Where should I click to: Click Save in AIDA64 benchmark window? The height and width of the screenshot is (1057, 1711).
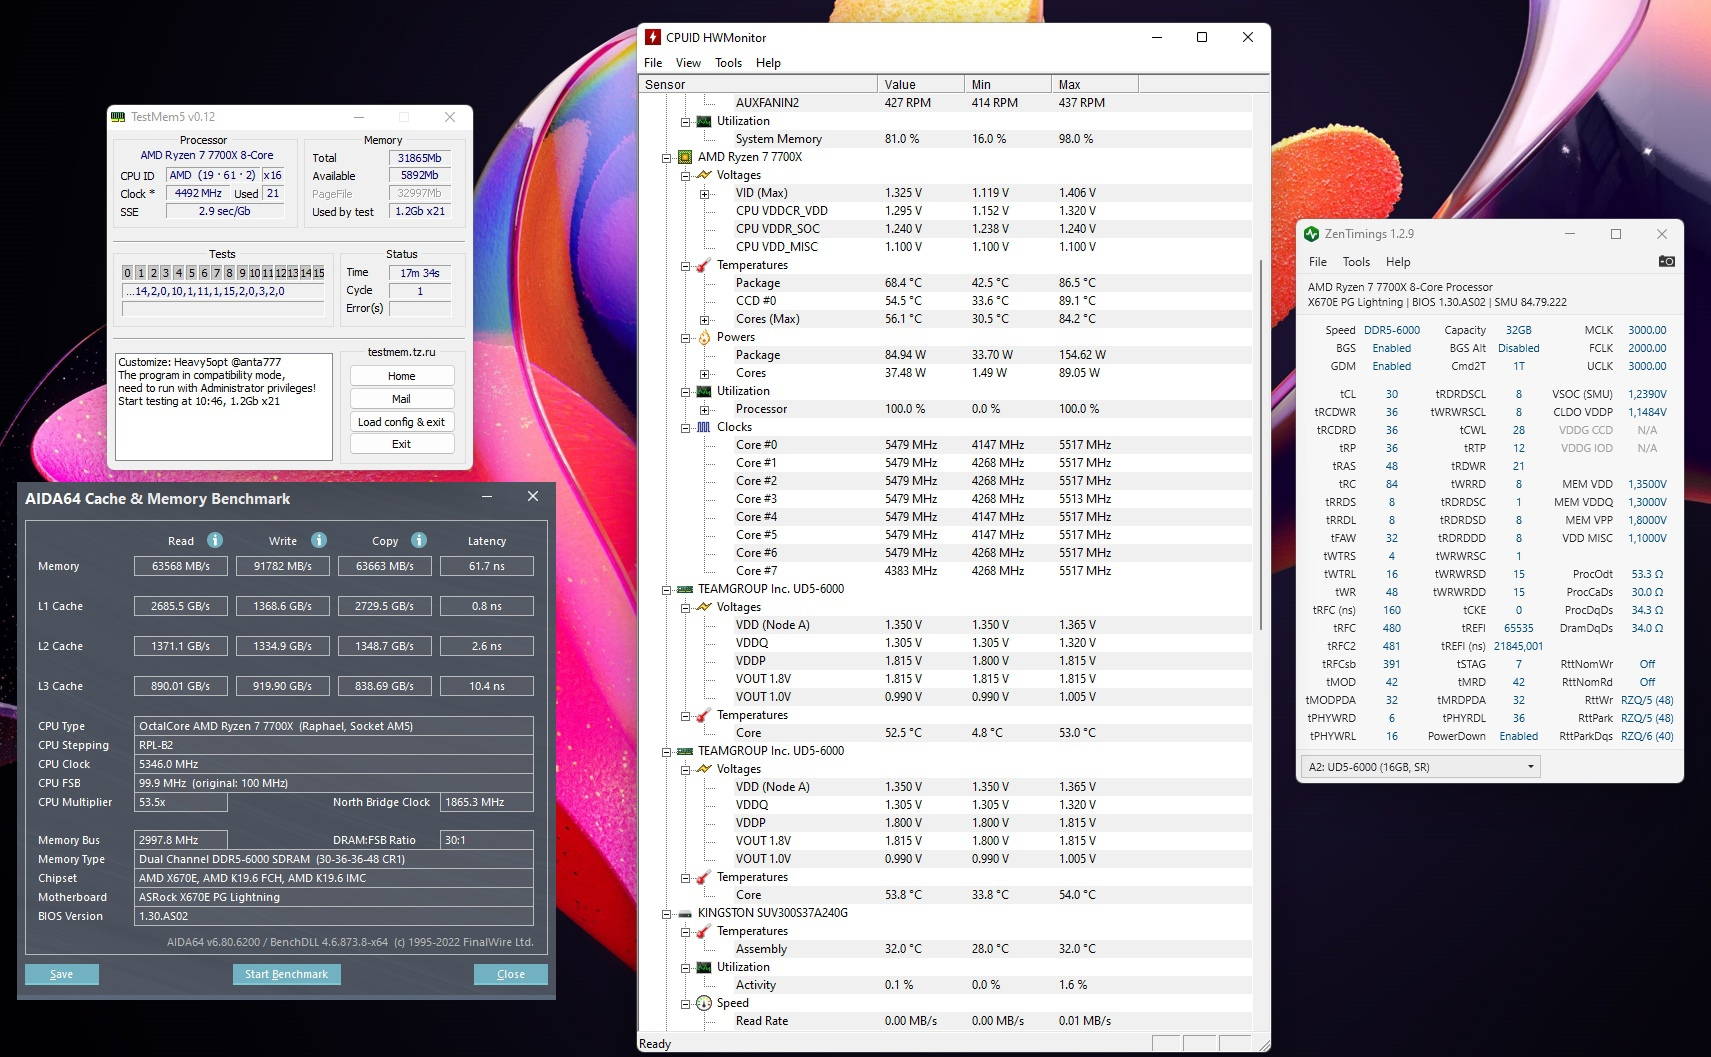coord(62,974)
